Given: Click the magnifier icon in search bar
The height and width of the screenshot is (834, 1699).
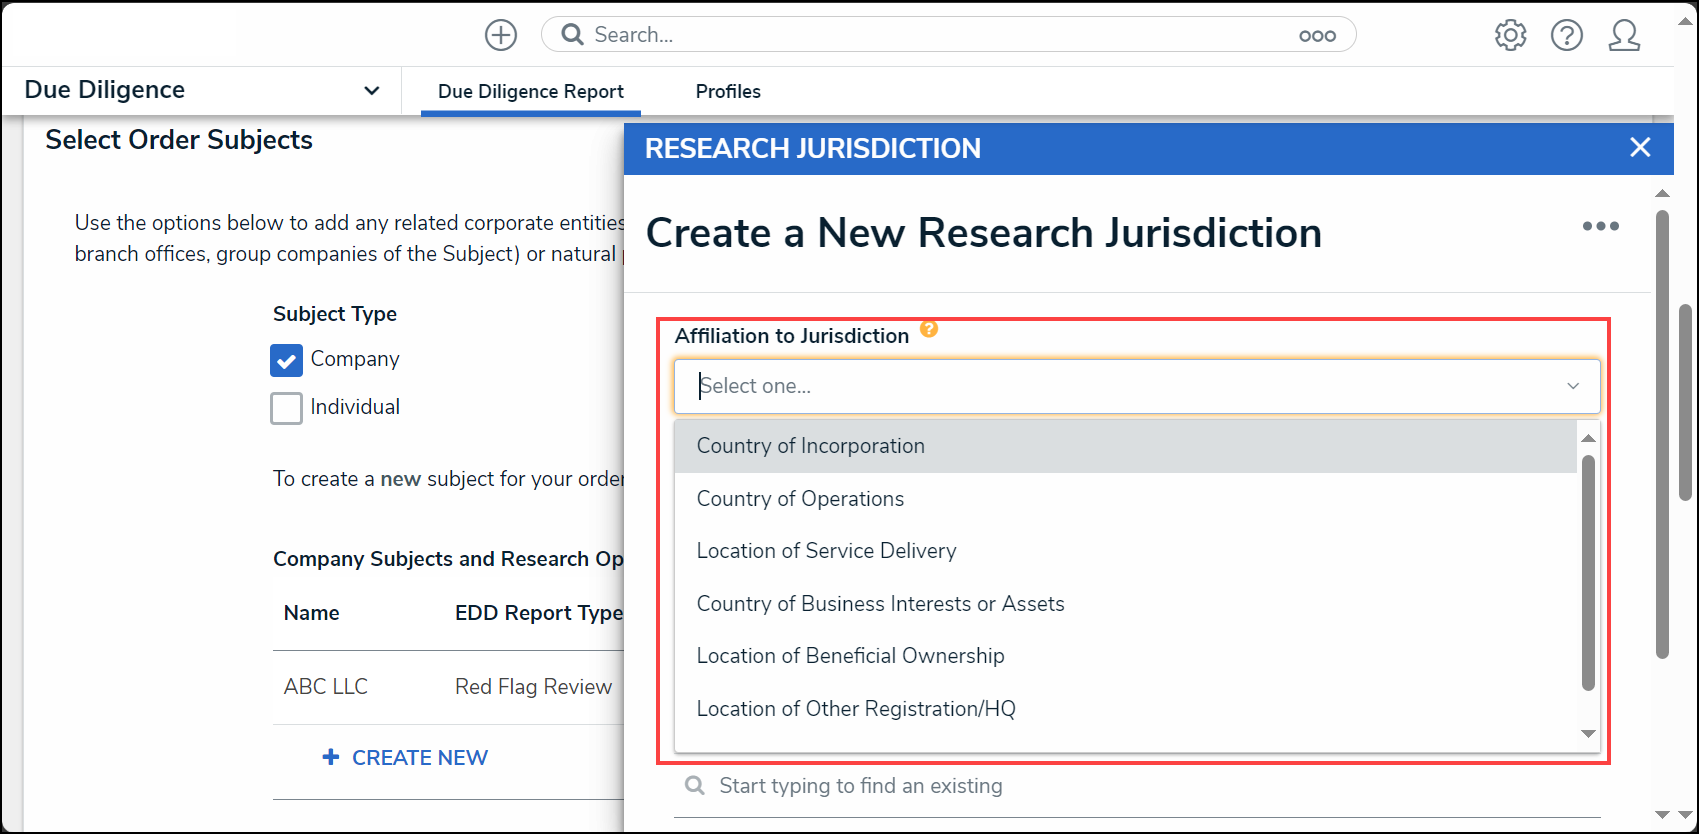Looking at the screenshot, I should click(x=572, y=35).
